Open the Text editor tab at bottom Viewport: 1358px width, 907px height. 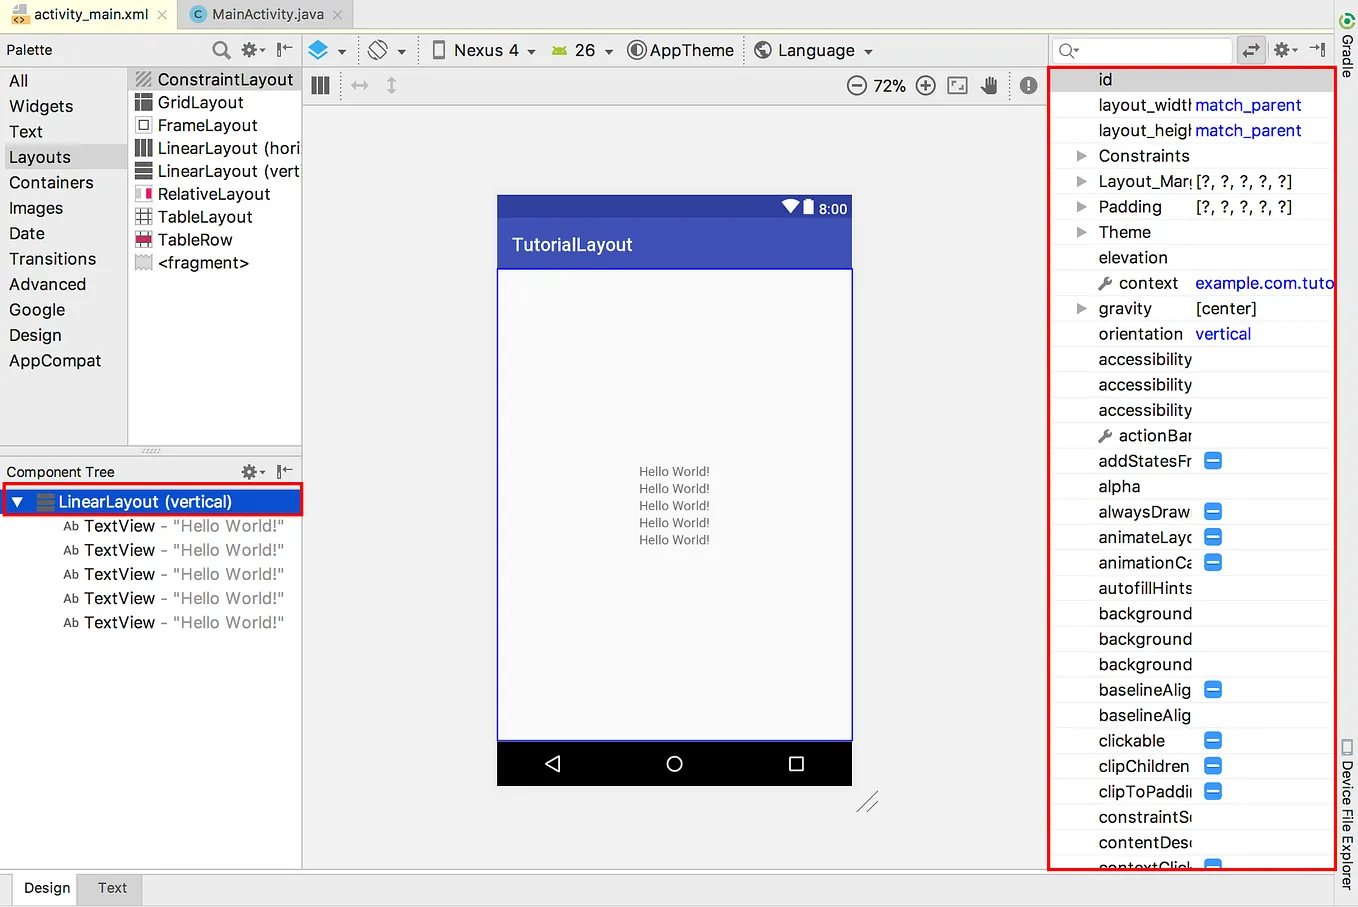(x=111, y=888)
